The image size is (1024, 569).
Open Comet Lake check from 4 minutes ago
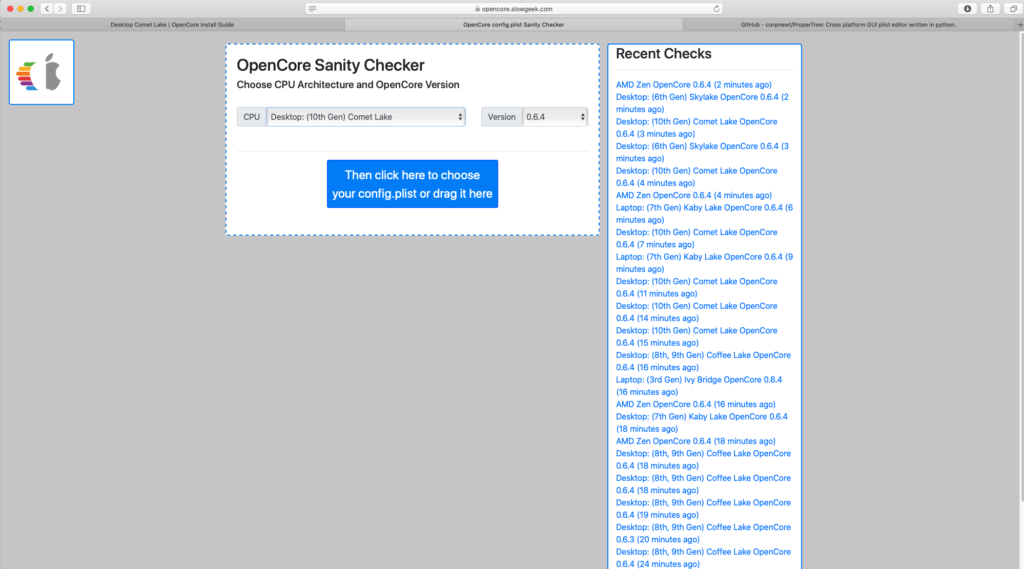click(x=696, y=177)
